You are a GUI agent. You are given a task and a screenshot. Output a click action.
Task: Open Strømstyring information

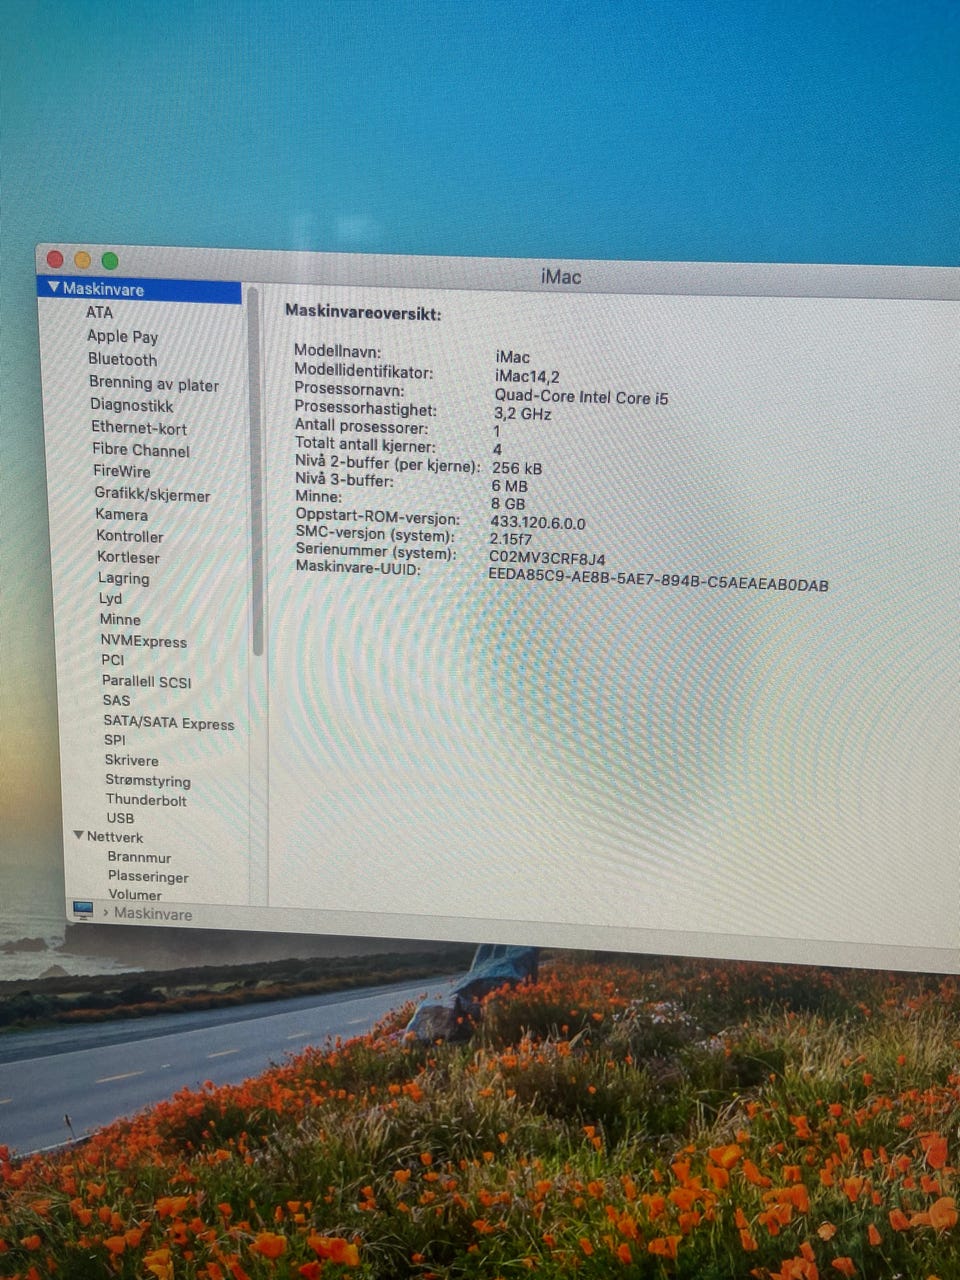[147, 780]
